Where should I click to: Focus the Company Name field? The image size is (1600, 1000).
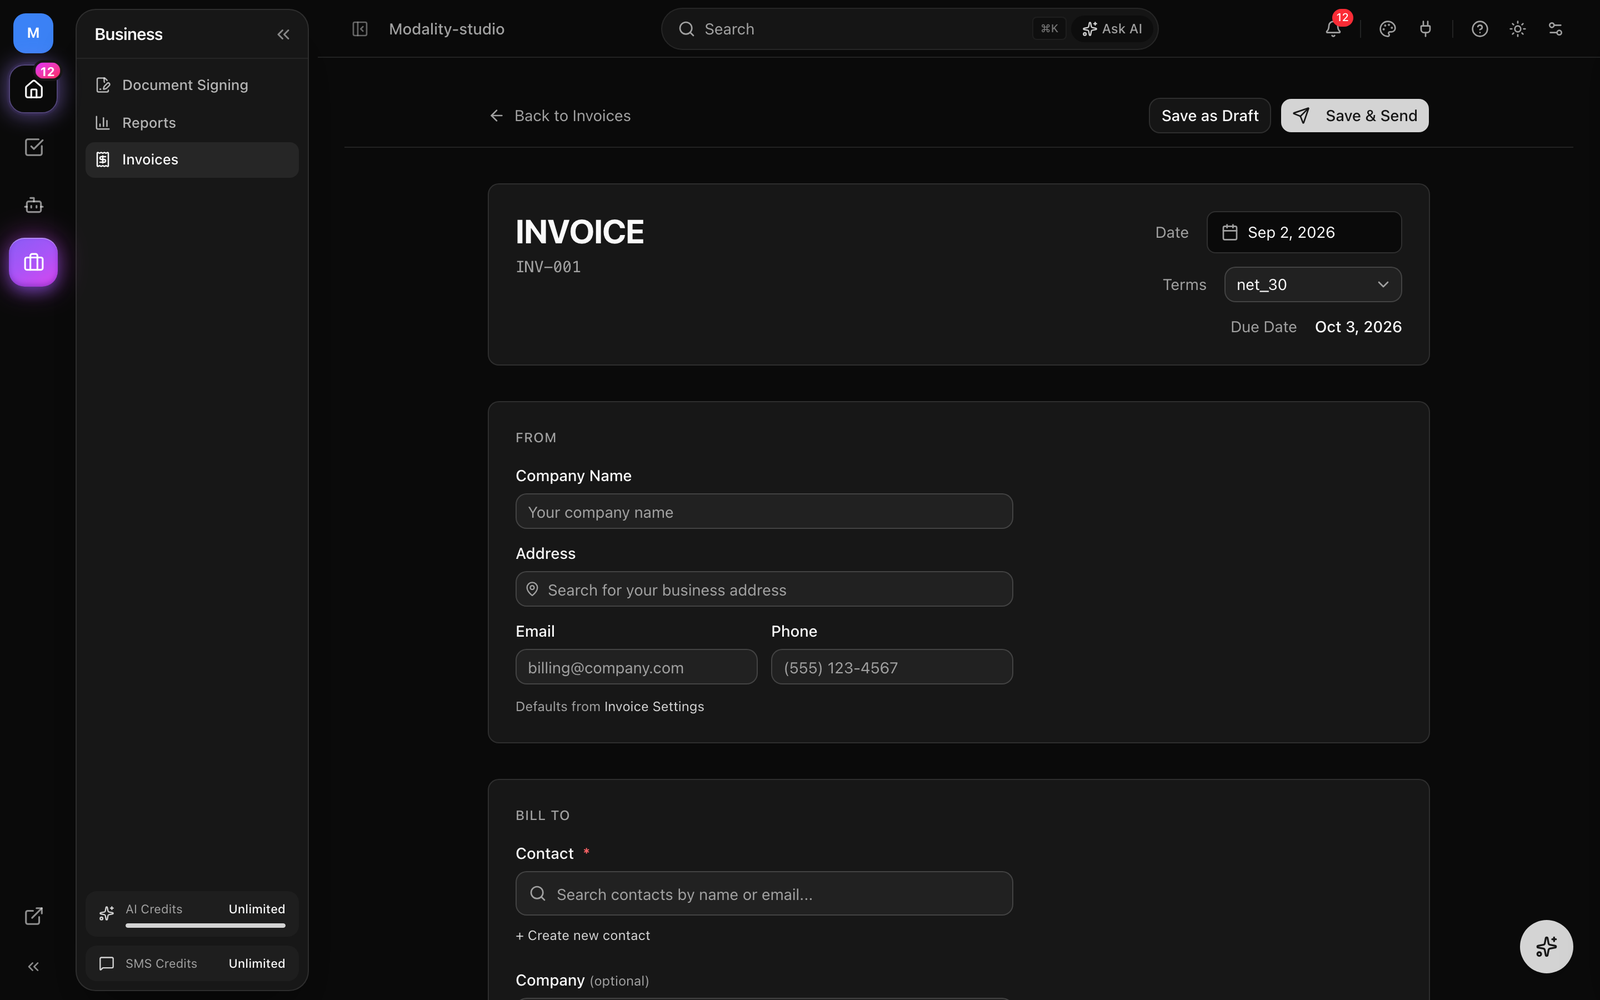point(764,511)
